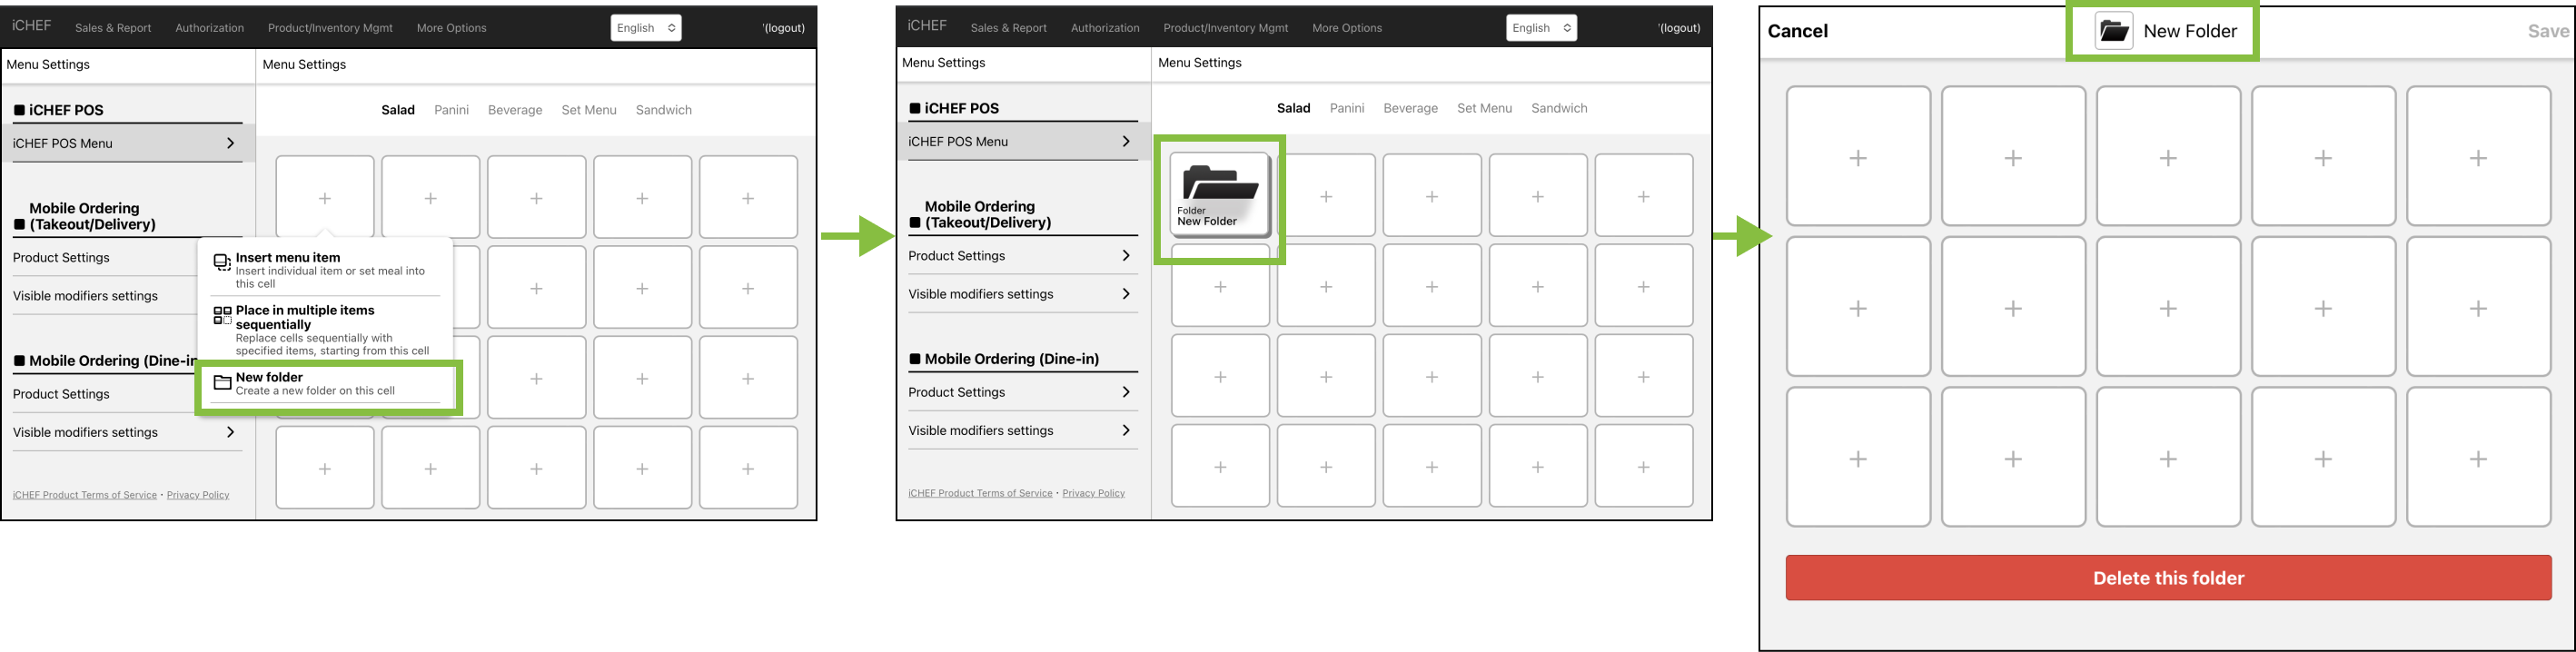This screenshot has height=652, width=2576.
Task: Click the New folder icon in context menu
Action: click(x=222, y=383)
